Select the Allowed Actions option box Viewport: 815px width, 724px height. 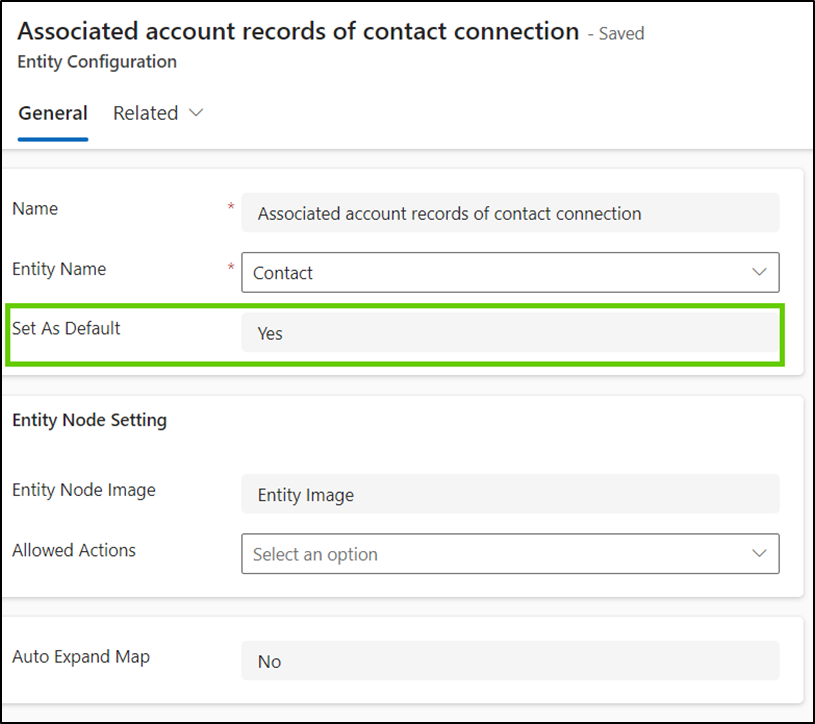click(x=510, y=554)
